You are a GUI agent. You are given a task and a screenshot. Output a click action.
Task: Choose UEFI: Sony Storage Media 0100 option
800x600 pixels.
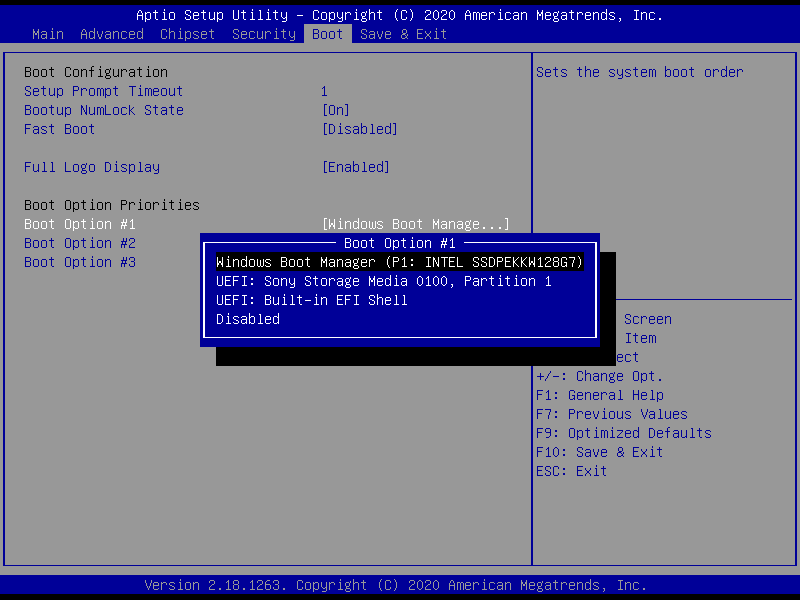pos(383,281)
